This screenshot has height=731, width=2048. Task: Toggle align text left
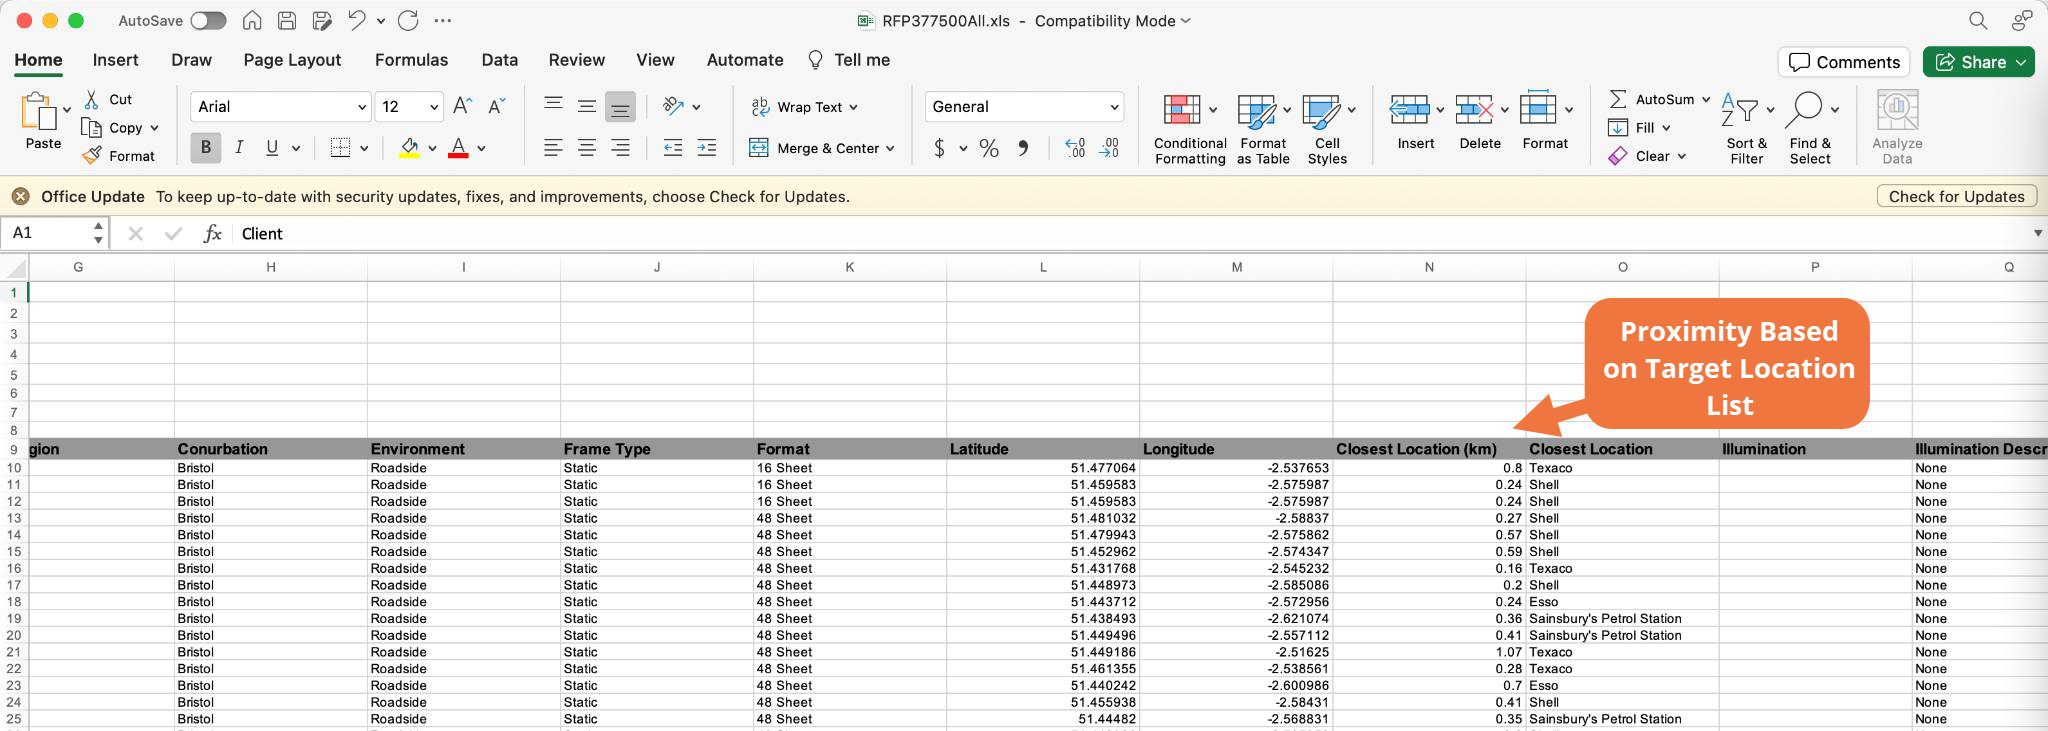[x=553, y=148]
